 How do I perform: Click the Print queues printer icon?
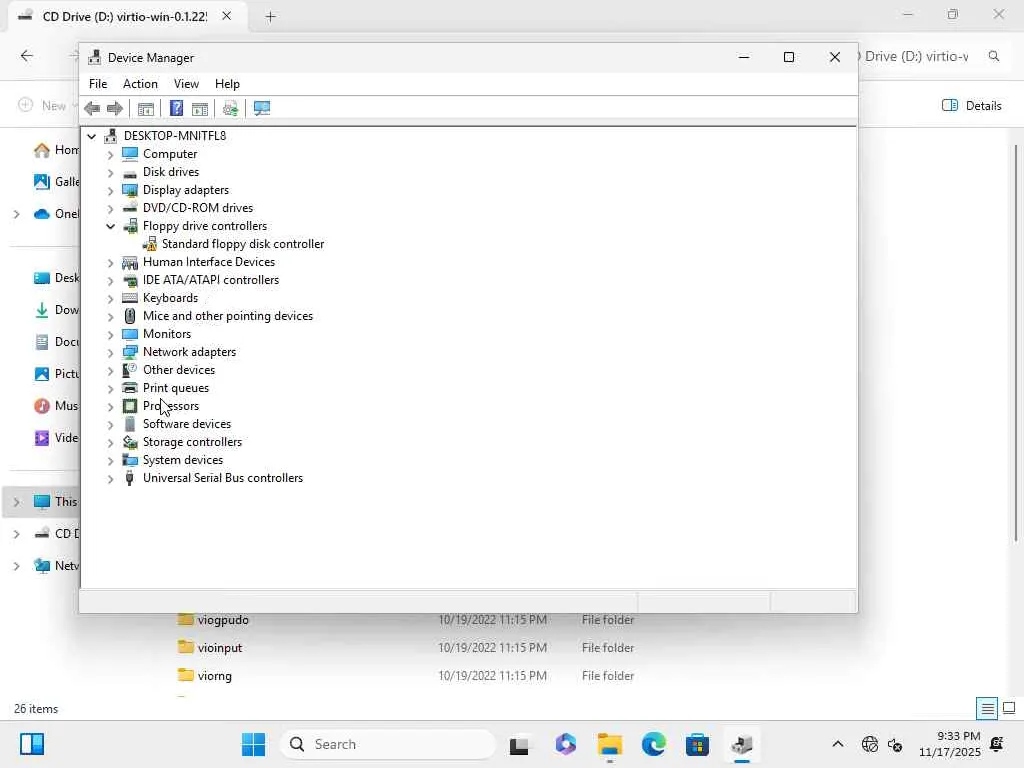click(130, 388)
